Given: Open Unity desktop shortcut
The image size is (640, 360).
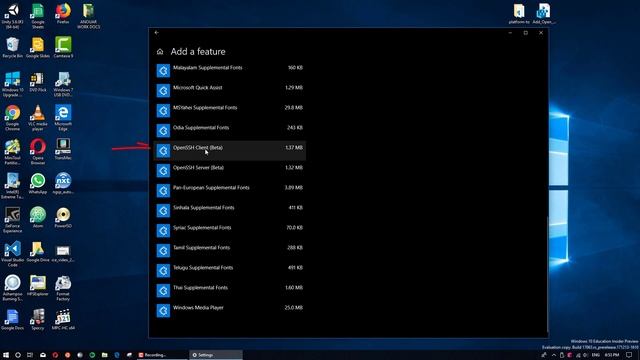Looking at the screenshot, I should pyautogui.click(x=13, y=16).
